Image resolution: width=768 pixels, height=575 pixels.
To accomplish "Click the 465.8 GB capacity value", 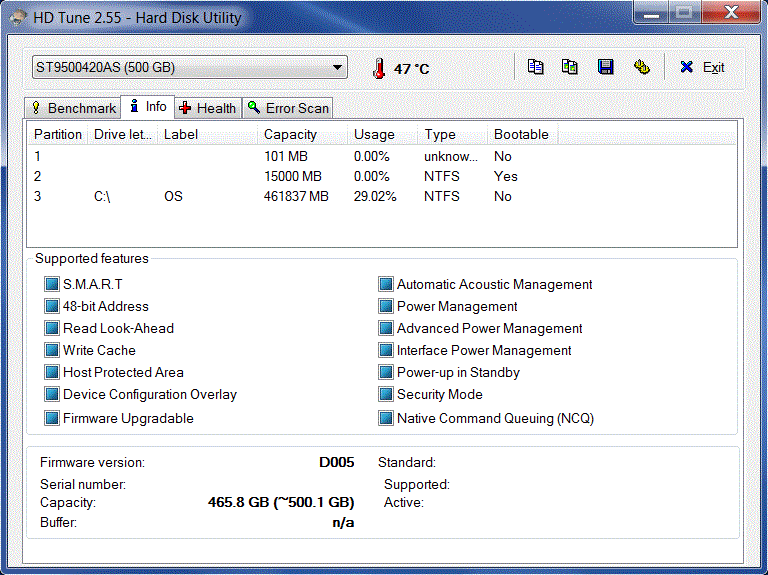I will click(281, 503).
